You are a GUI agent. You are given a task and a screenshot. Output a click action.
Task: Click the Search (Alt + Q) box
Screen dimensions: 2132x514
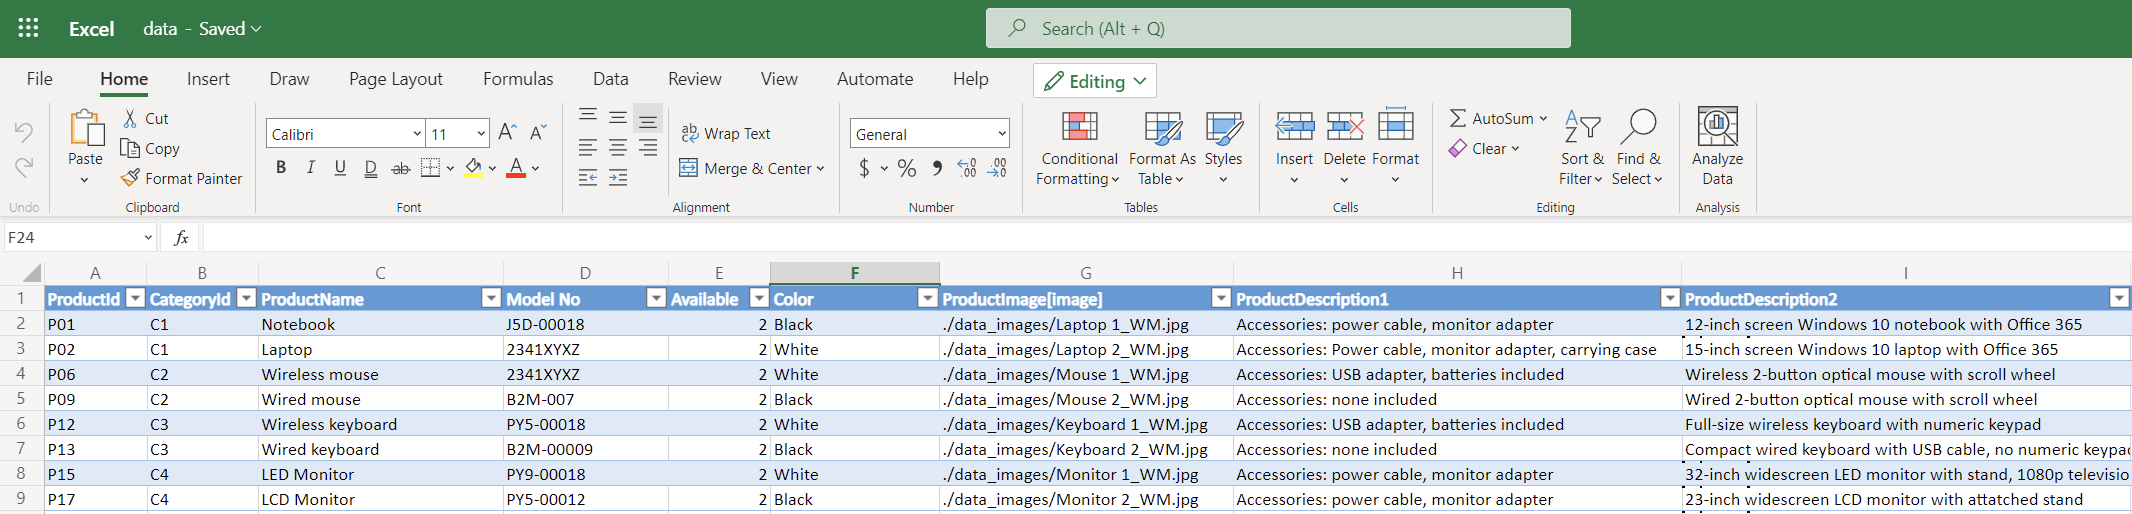1278,28
